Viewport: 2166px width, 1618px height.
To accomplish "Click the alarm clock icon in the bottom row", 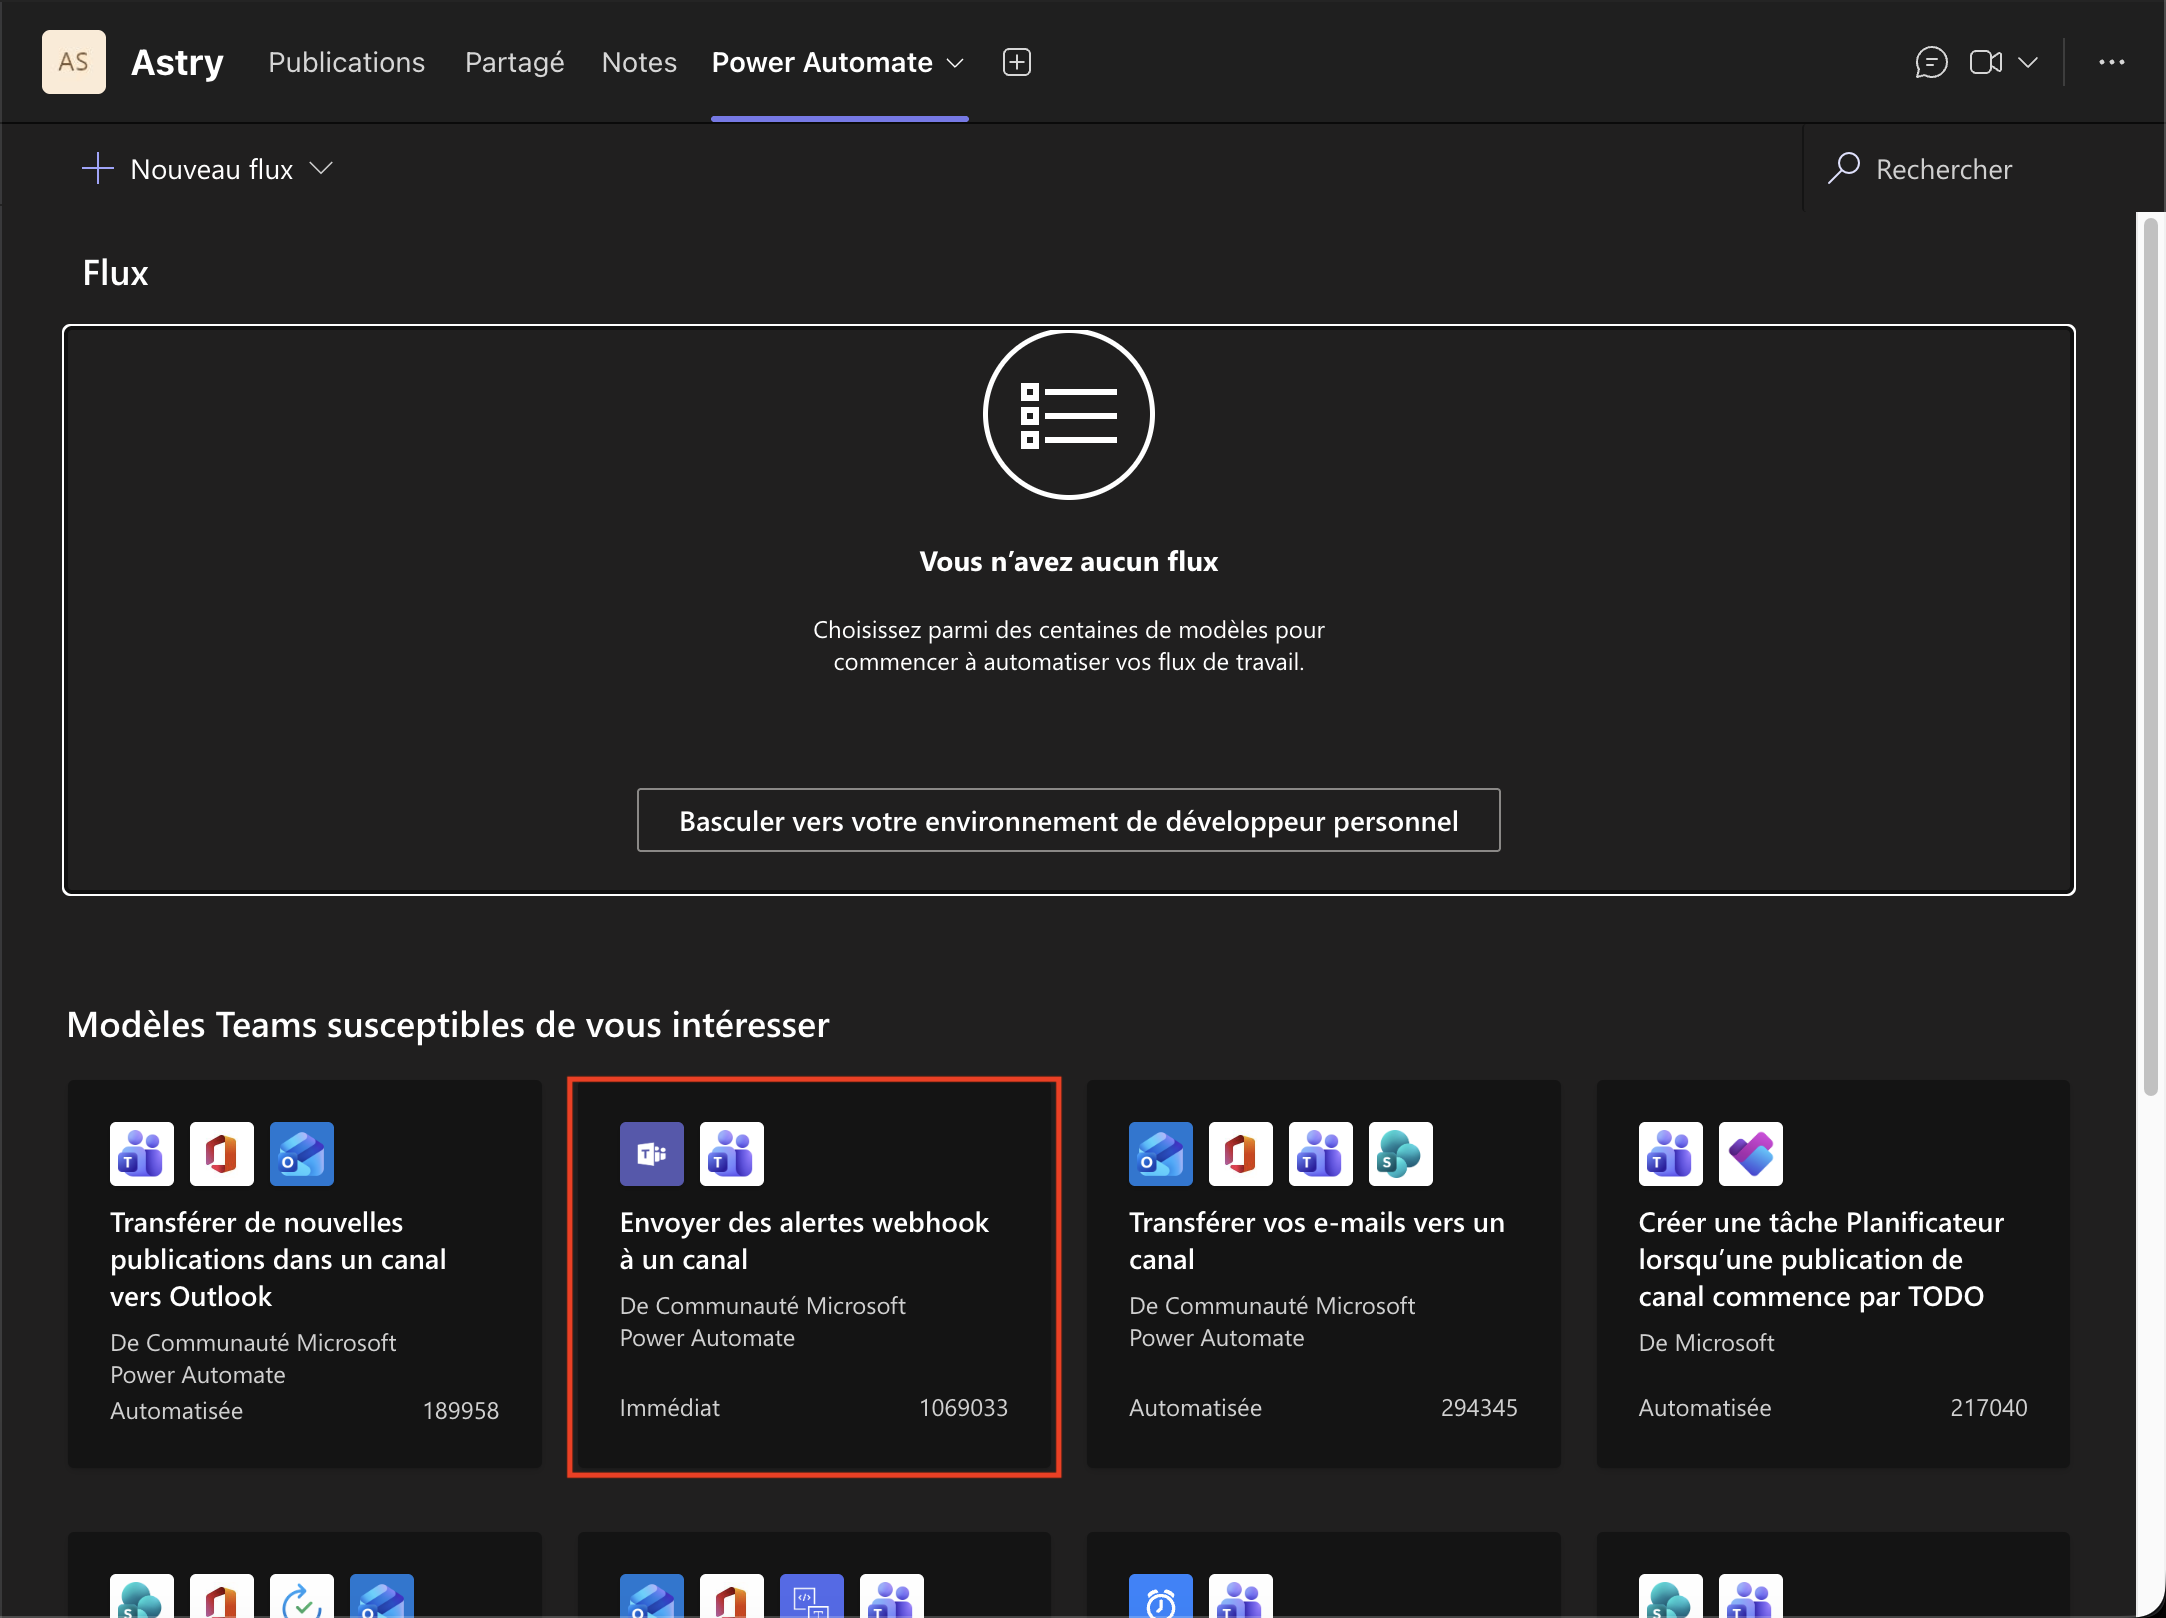I will 1161,1597.
